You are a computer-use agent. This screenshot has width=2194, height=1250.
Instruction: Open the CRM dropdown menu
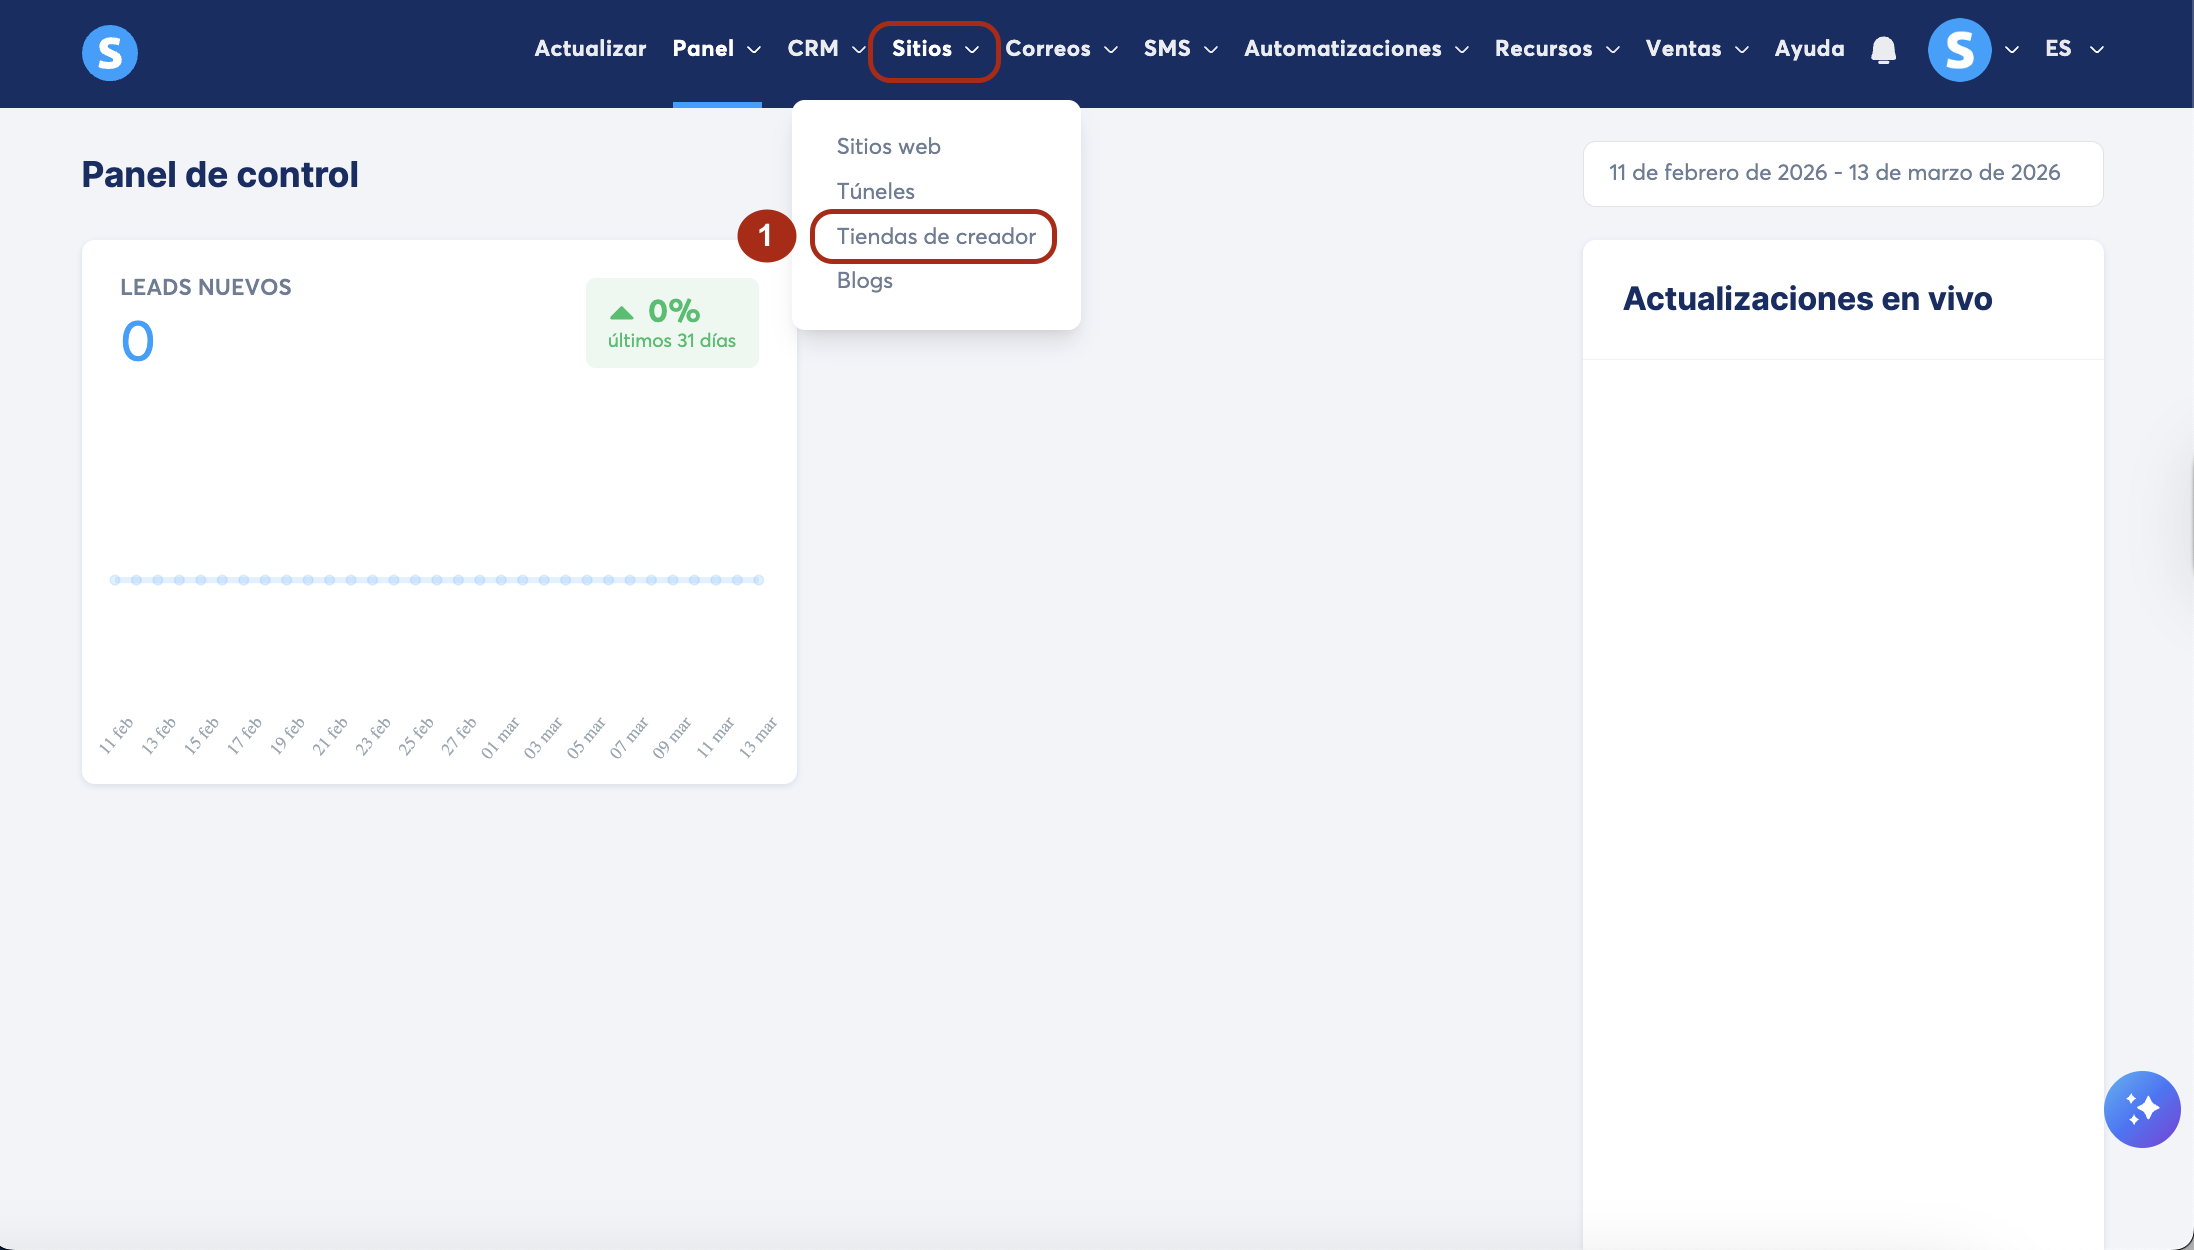[825, 49]
